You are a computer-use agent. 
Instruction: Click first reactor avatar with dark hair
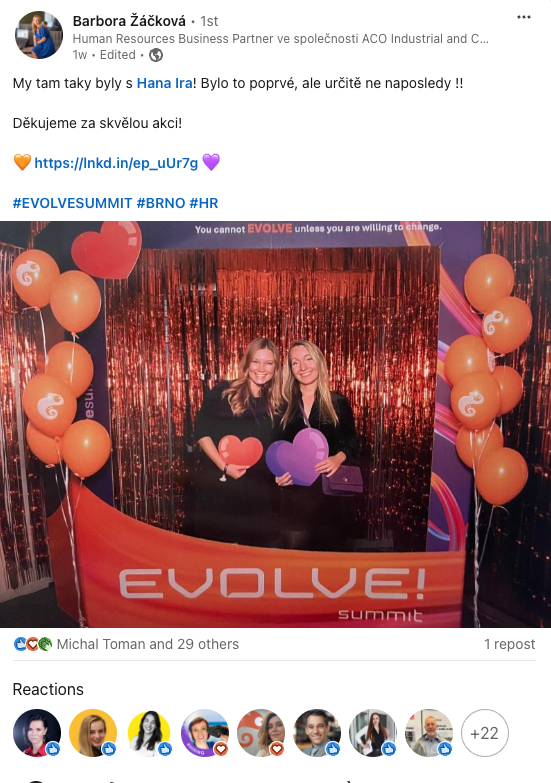(37, 733)
